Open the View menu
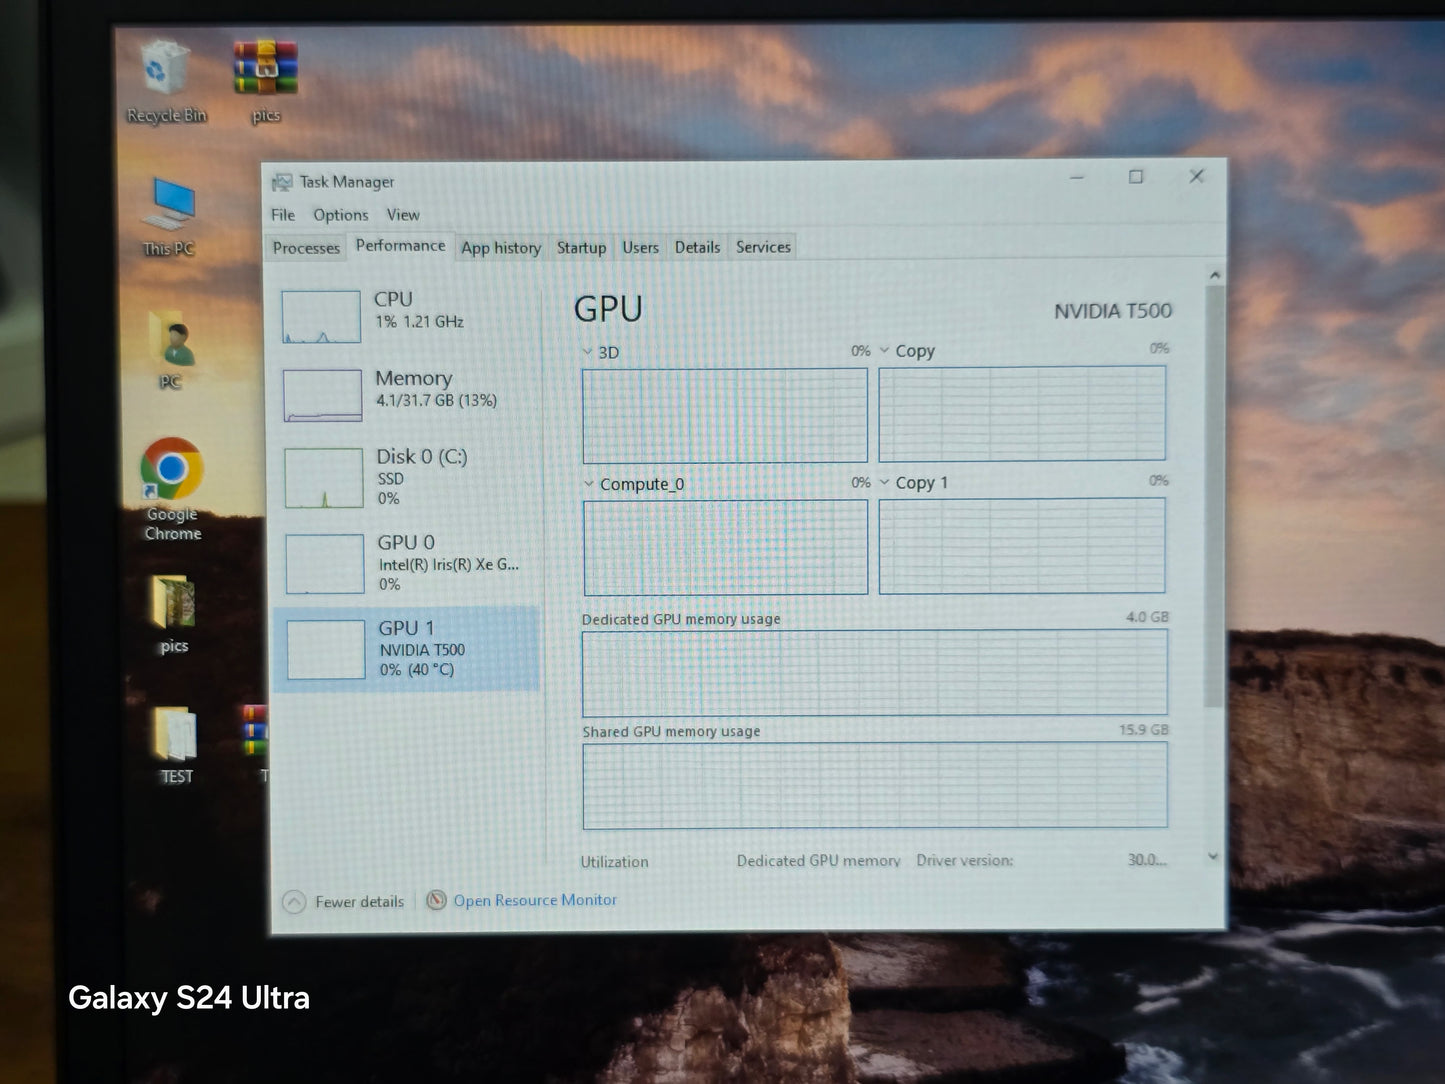Image resolution: width=1445 pixels, height=1084 pixels. click(403, 215)
